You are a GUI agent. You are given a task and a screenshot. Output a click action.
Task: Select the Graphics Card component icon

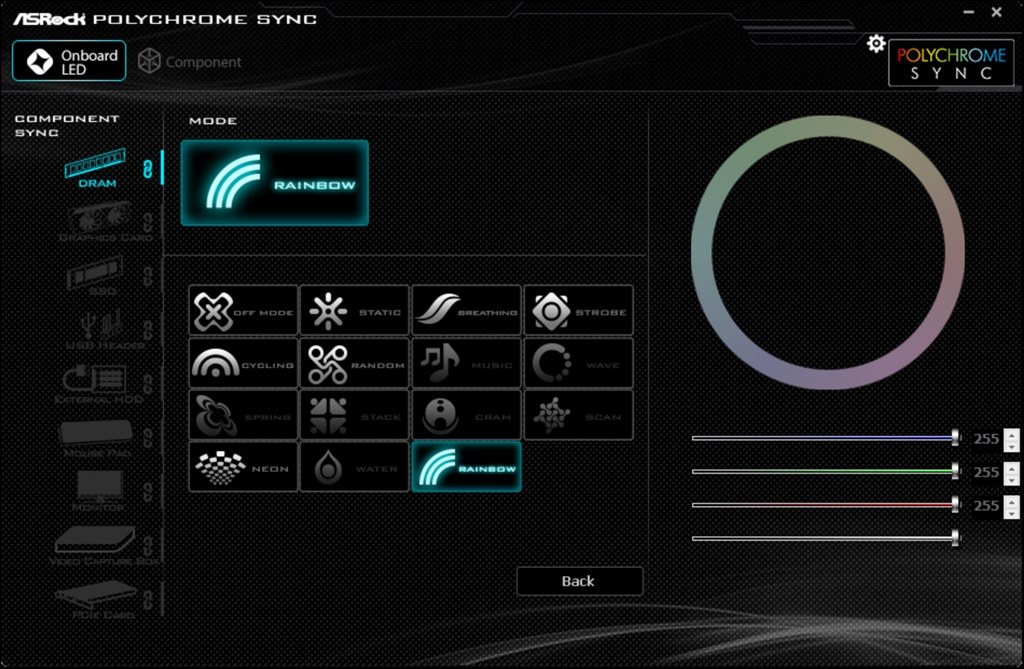click(104, 222)
